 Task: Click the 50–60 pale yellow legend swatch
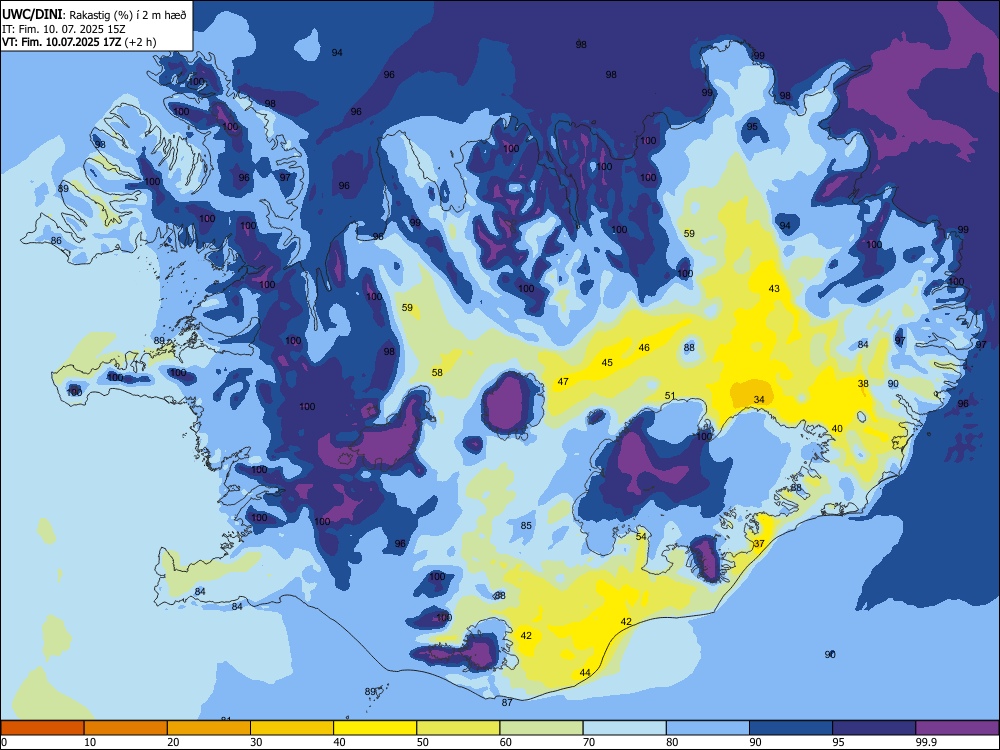[458, 728]
